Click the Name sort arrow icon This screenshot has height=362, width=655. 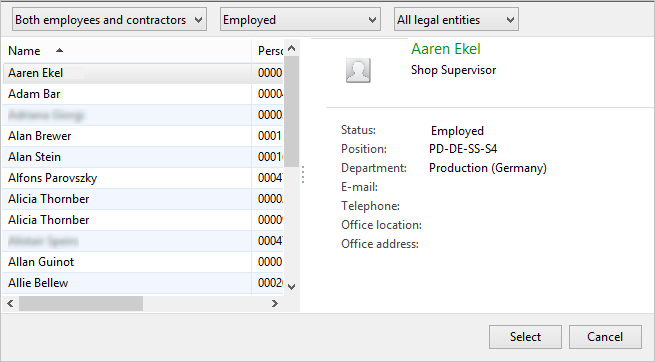(59, 51)
